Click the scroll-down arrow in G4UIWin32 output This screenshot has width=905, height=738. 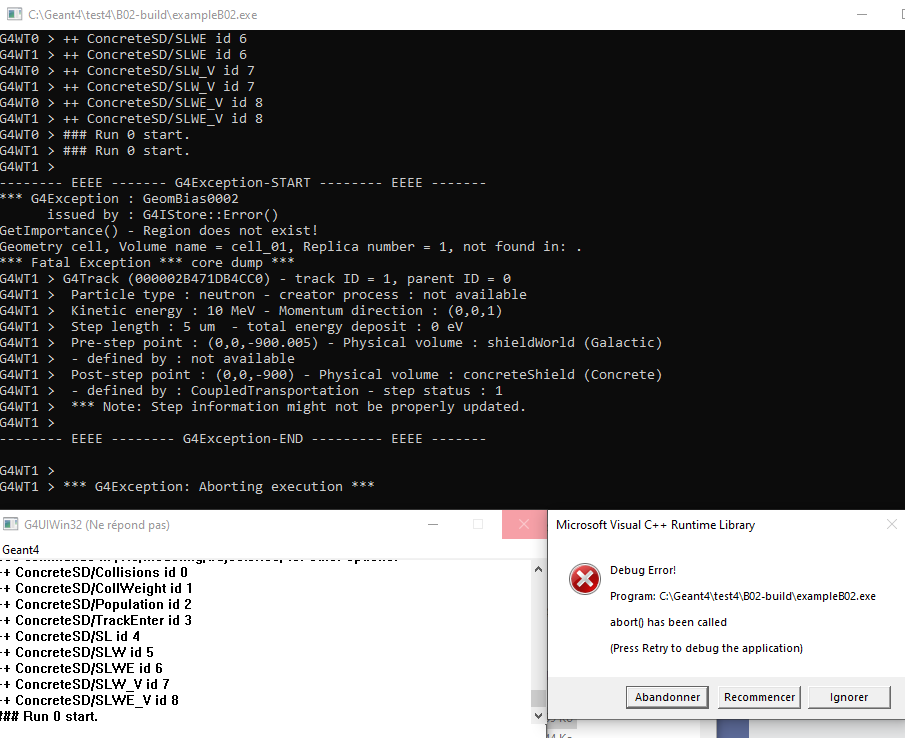coord(538,715)
